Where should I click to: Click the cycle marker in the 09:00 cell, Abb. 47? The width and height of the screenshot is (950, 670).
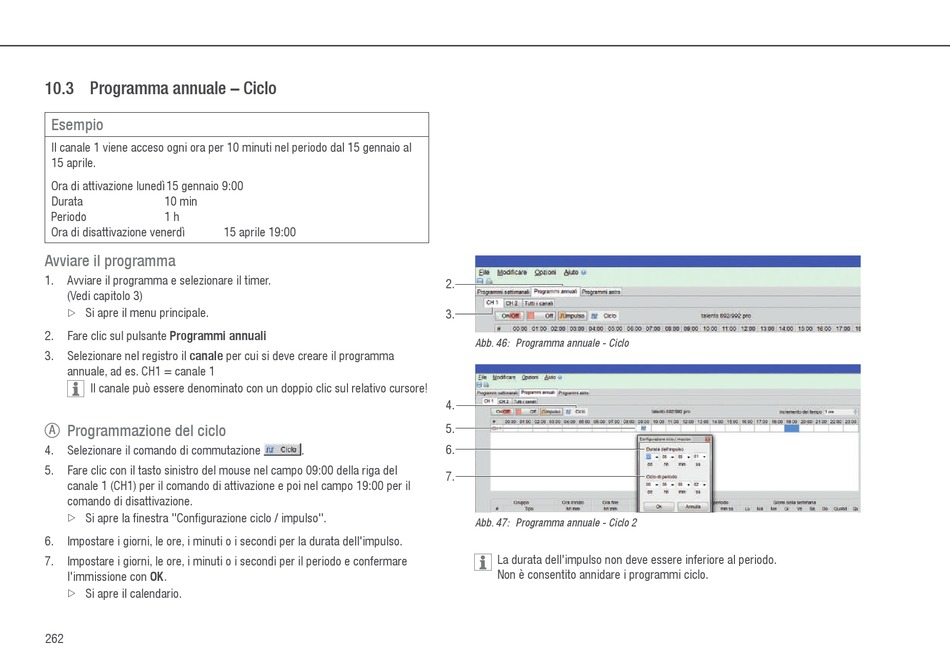(643, 428)
